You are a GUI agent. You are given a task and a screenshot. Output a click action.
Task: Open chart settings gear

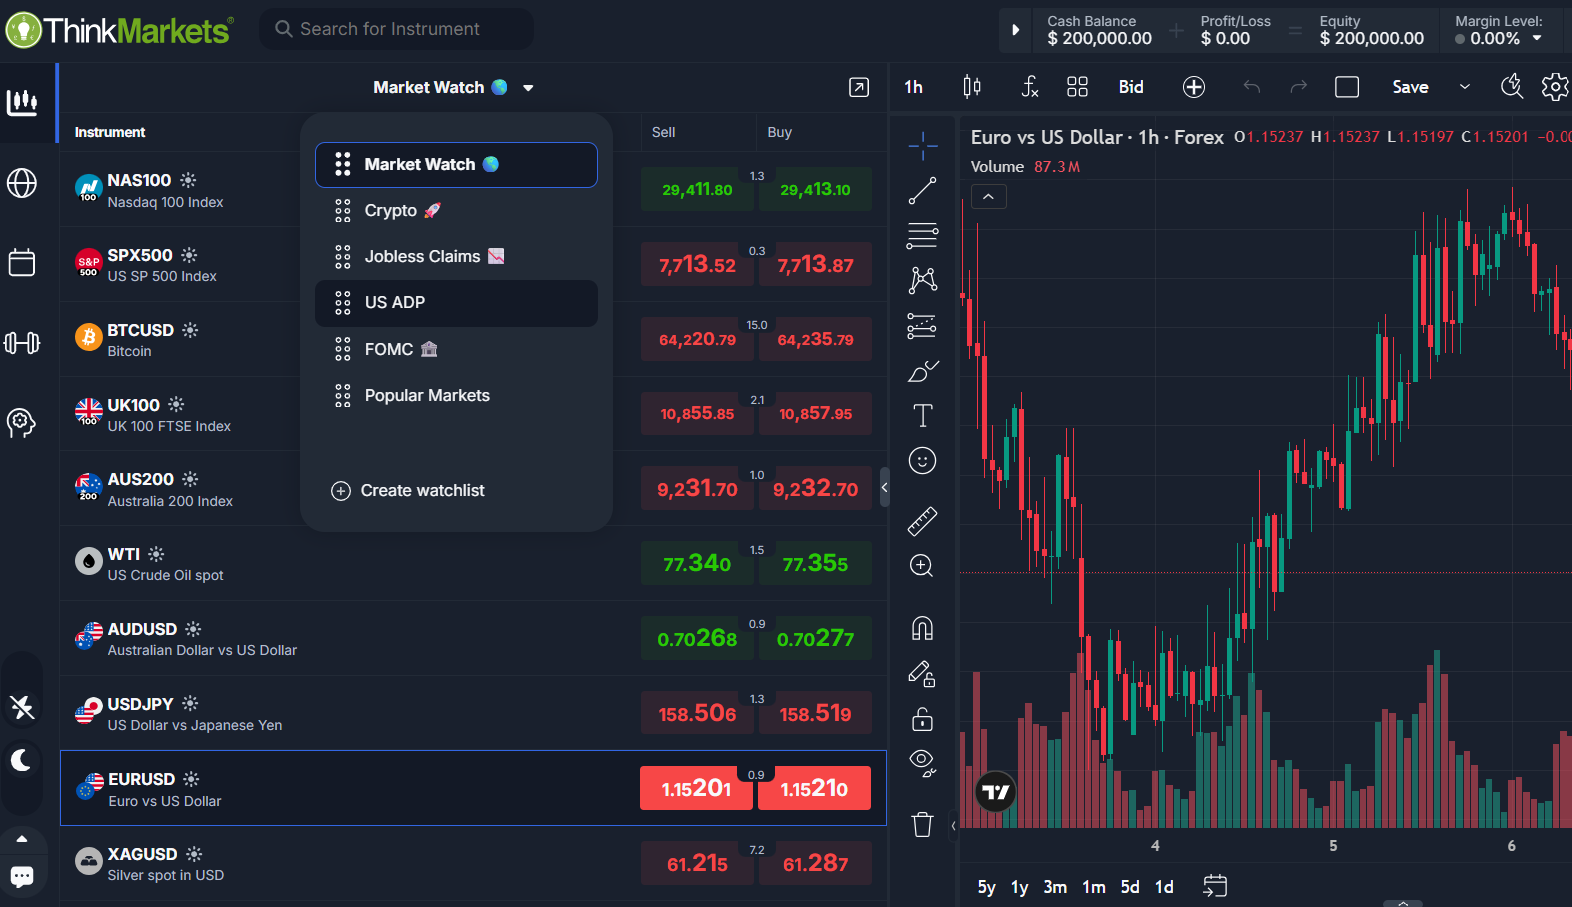(1555, 87)
